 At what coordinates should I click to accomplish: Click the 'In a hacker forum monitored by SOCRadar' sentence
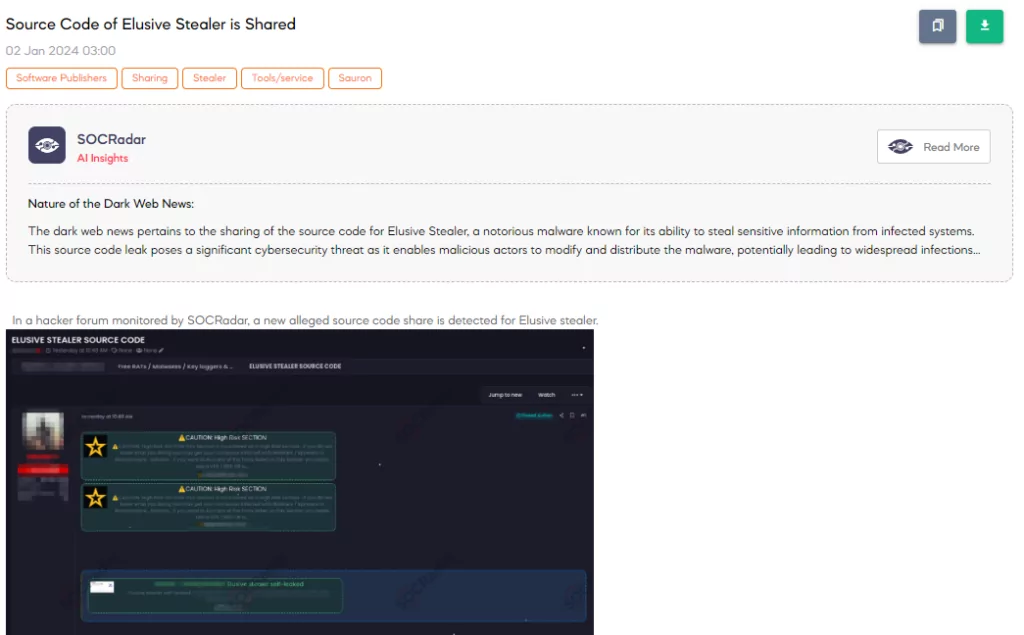305,320
